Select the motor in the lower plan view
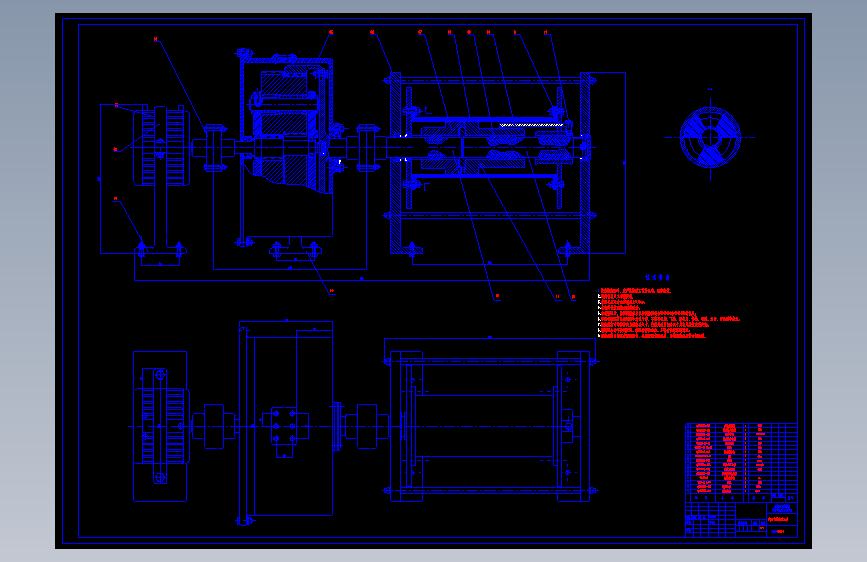Screen dimensions: 867x562 click(160, 426)
